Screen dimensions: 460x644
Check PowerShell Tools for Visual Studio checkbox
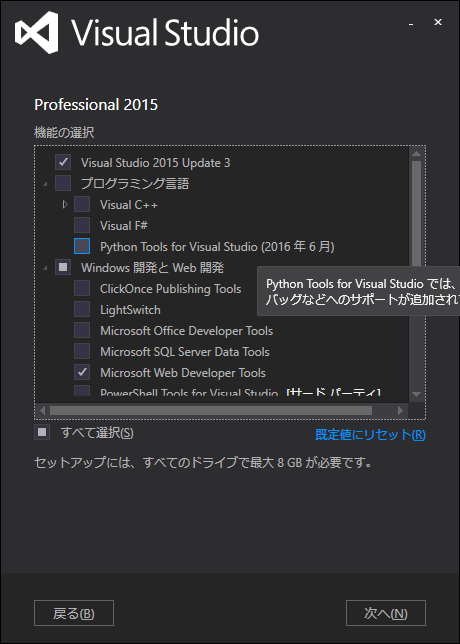(x=82, y=391)
